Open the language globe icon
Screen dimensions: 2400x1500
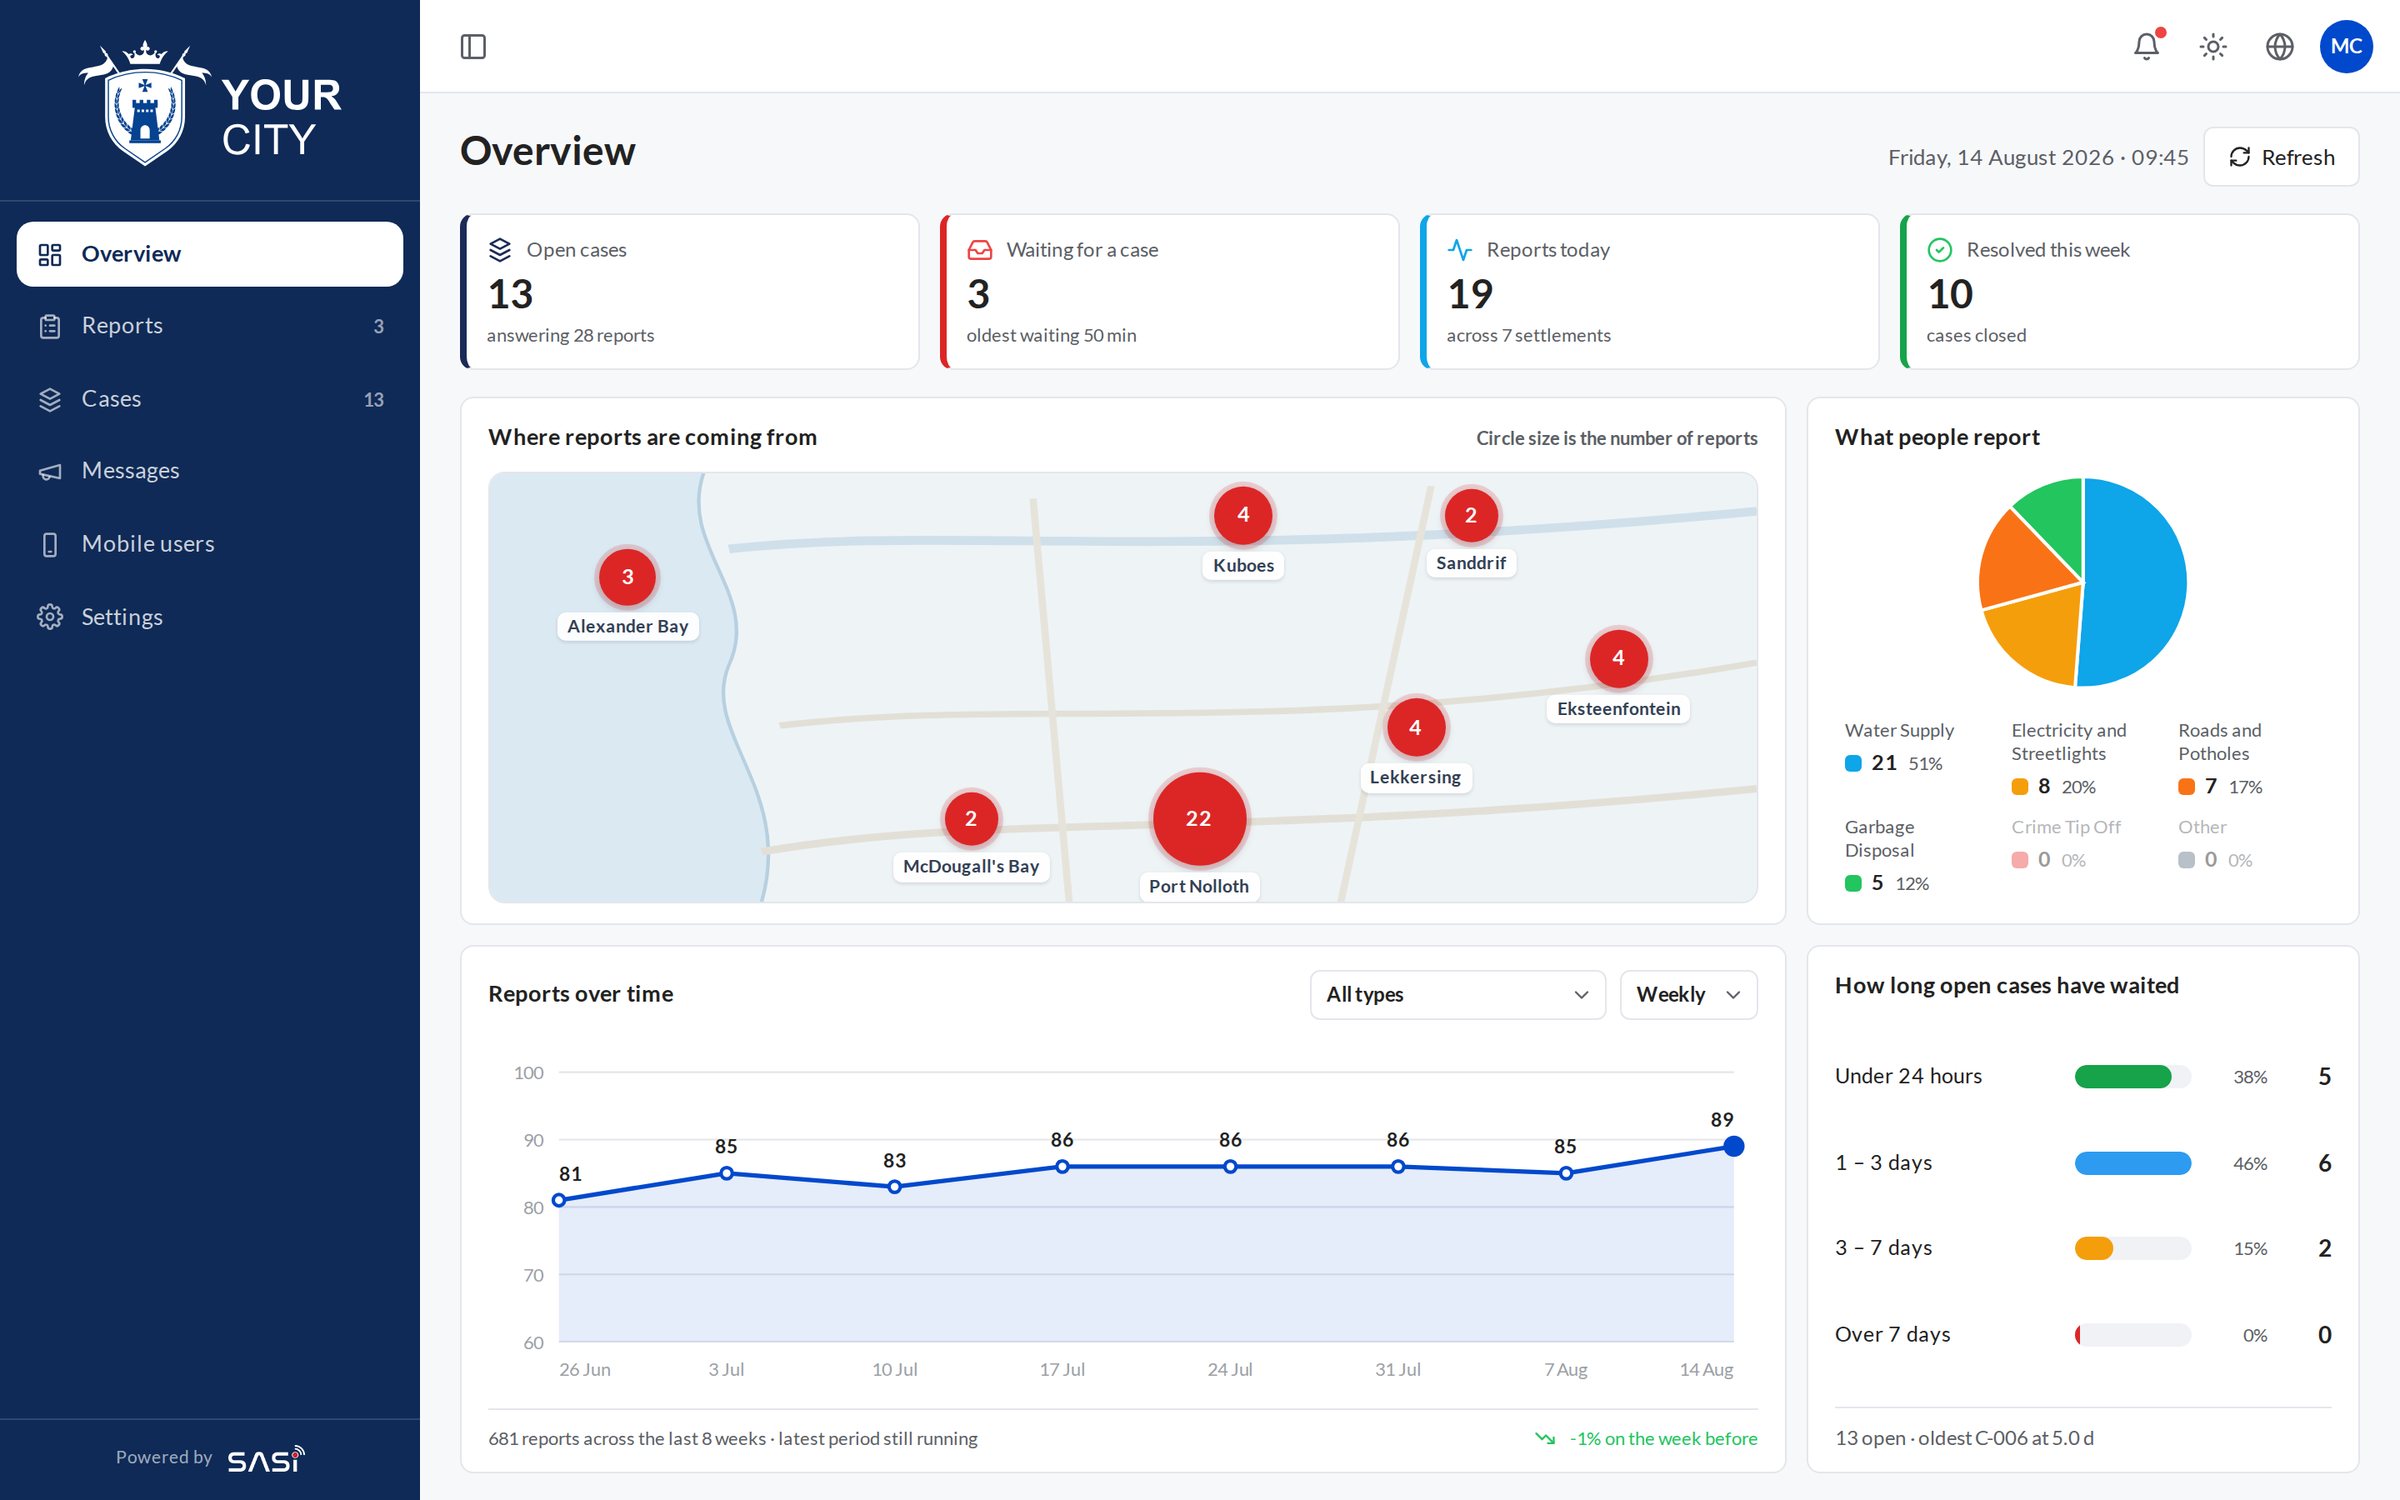pyautogui.click(x=2279, y=47)
